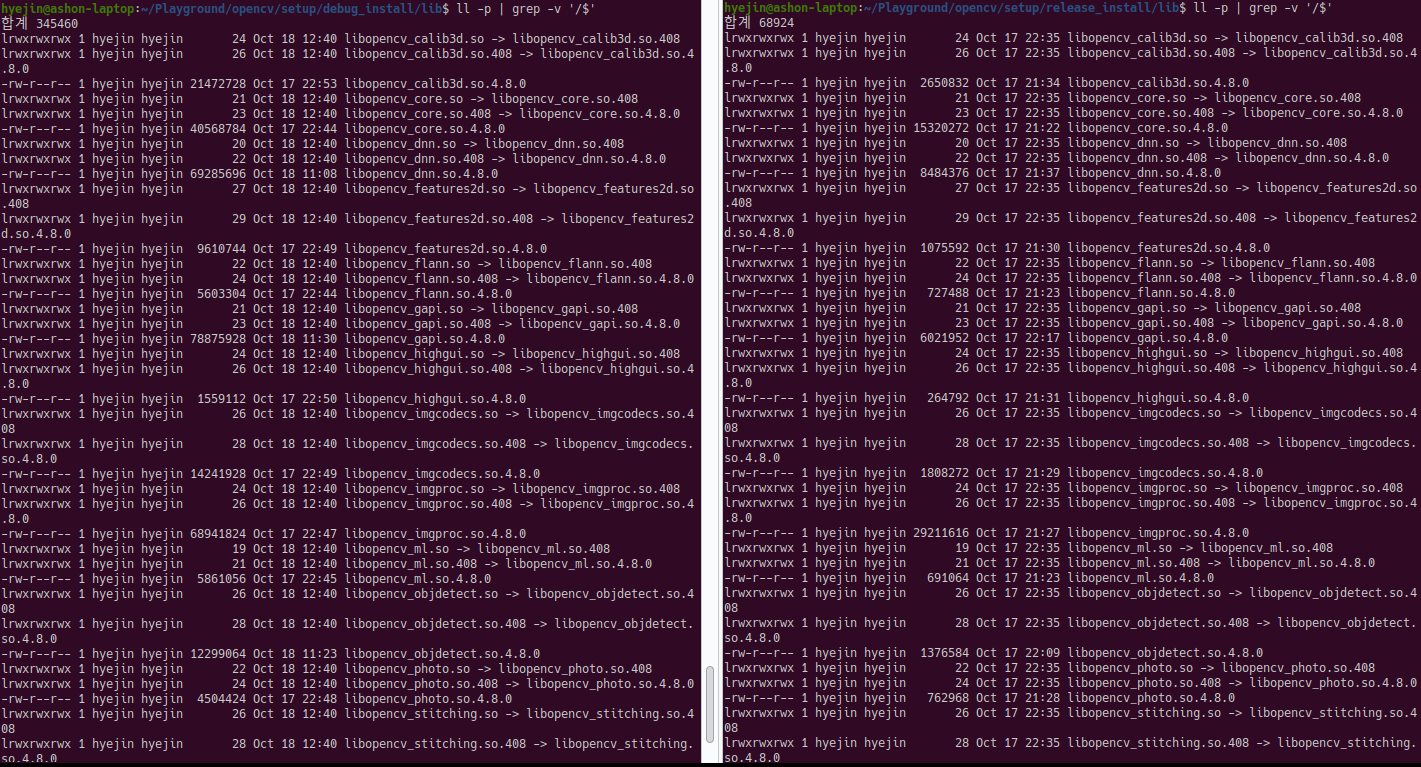Screen dimensions: 1421x767
Task: Click the file size 1808272
Action: coord(945,473)
